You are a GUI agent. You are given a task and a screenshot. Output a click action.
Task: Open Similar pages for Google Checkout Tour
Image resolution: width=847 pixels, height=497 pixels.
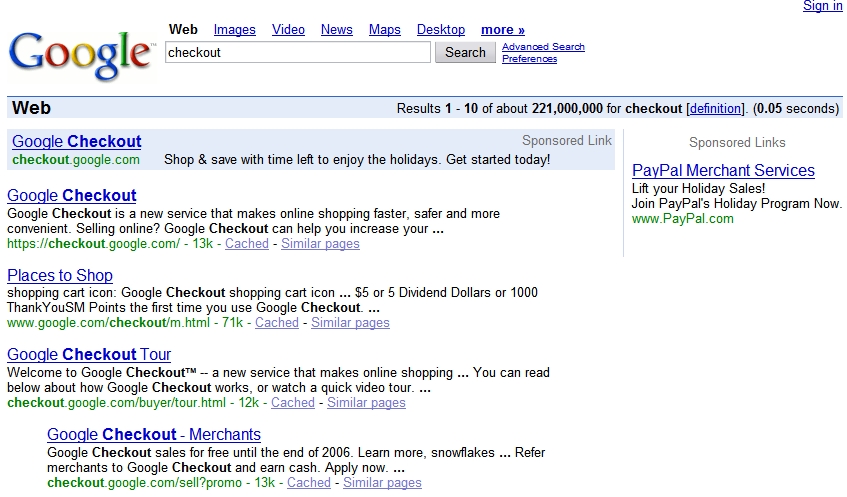click(x=366, y=402)
